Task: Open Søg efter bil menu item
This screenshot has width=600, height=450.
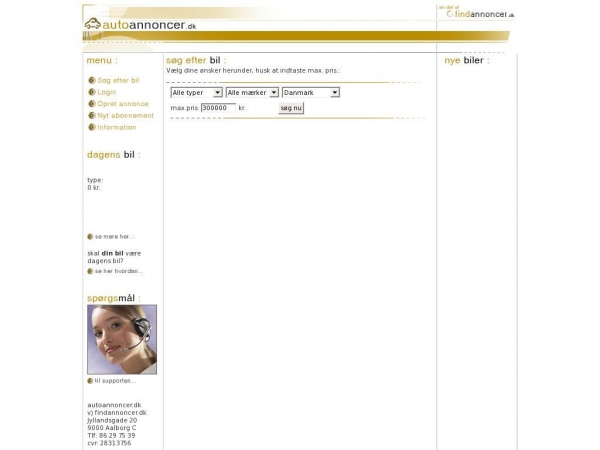Action: click(118, 80)
